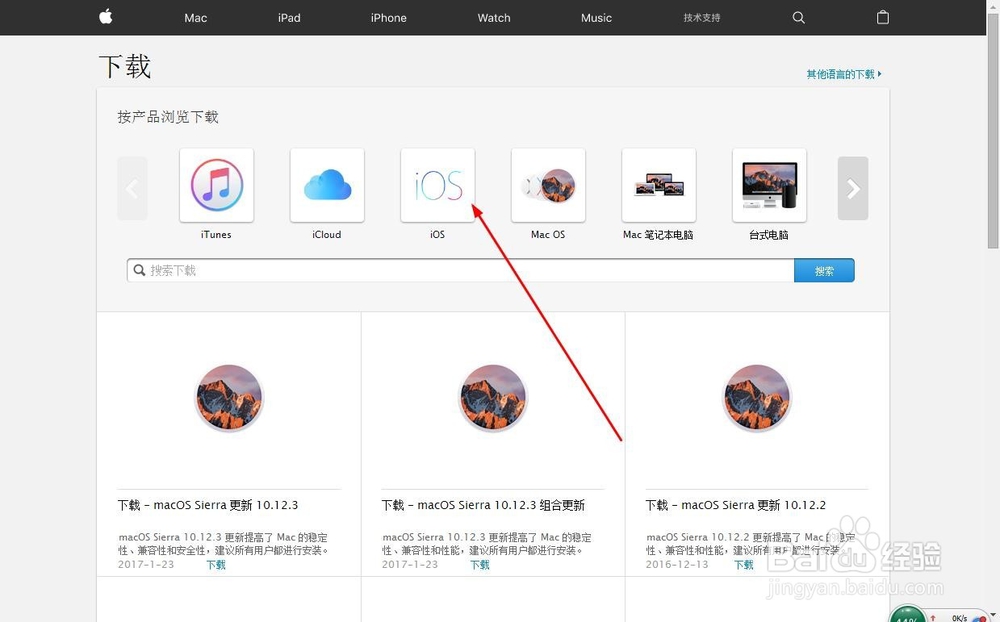
Task: Click the iCloud label text
Action: [x=327, y=235]
